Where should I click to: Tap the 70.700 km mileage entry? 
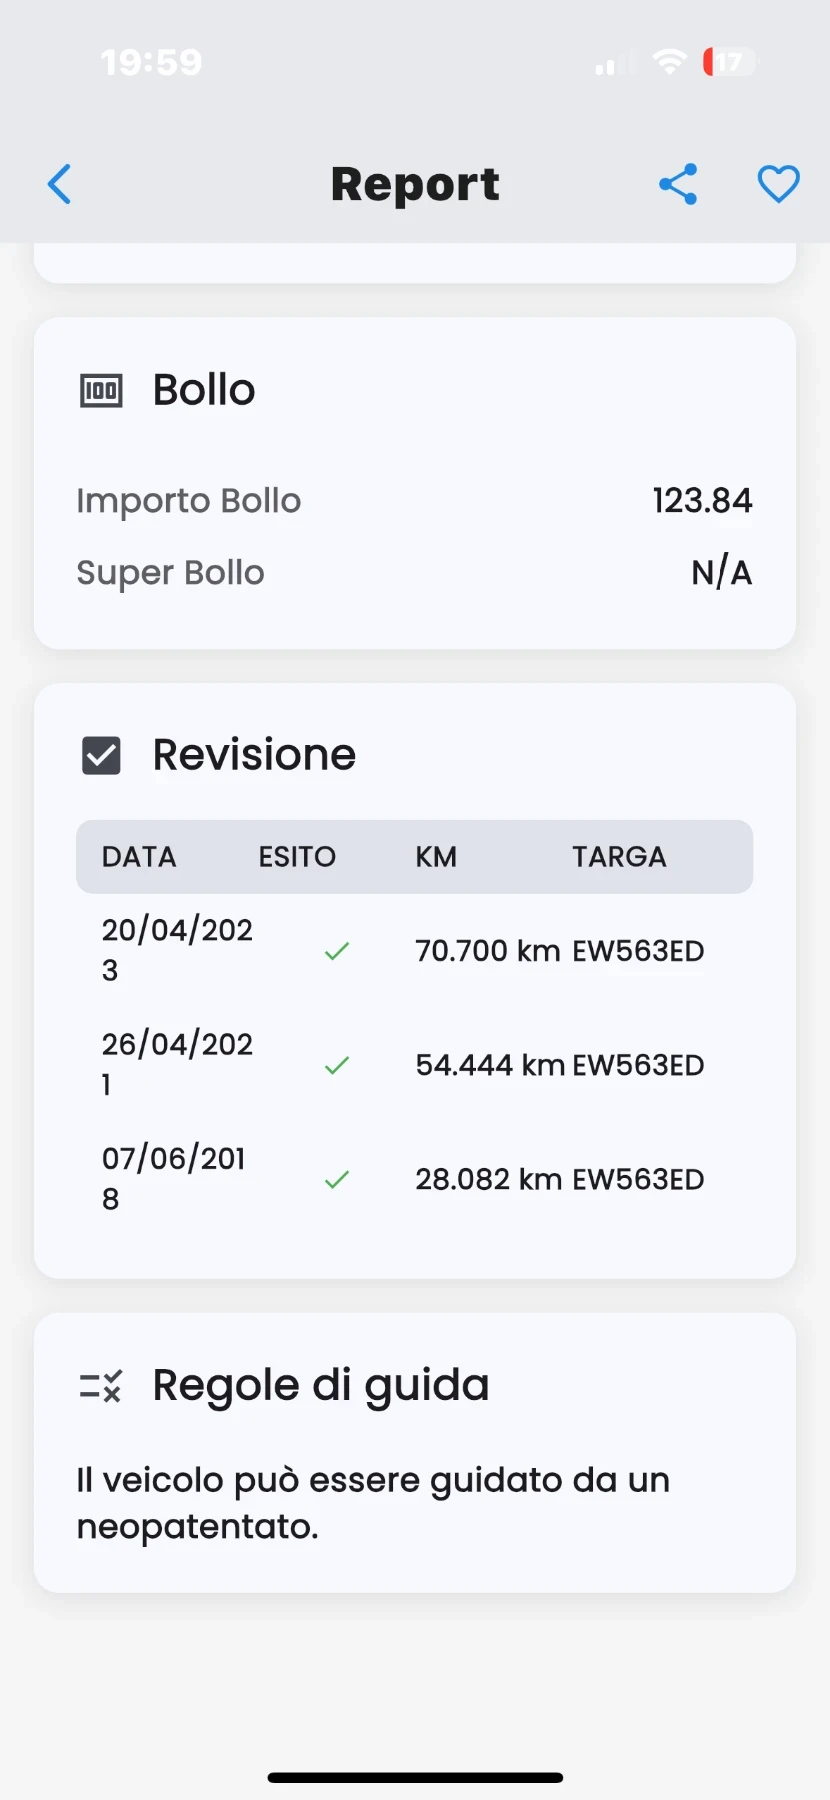pyautogui.click(x=487, y=951)
